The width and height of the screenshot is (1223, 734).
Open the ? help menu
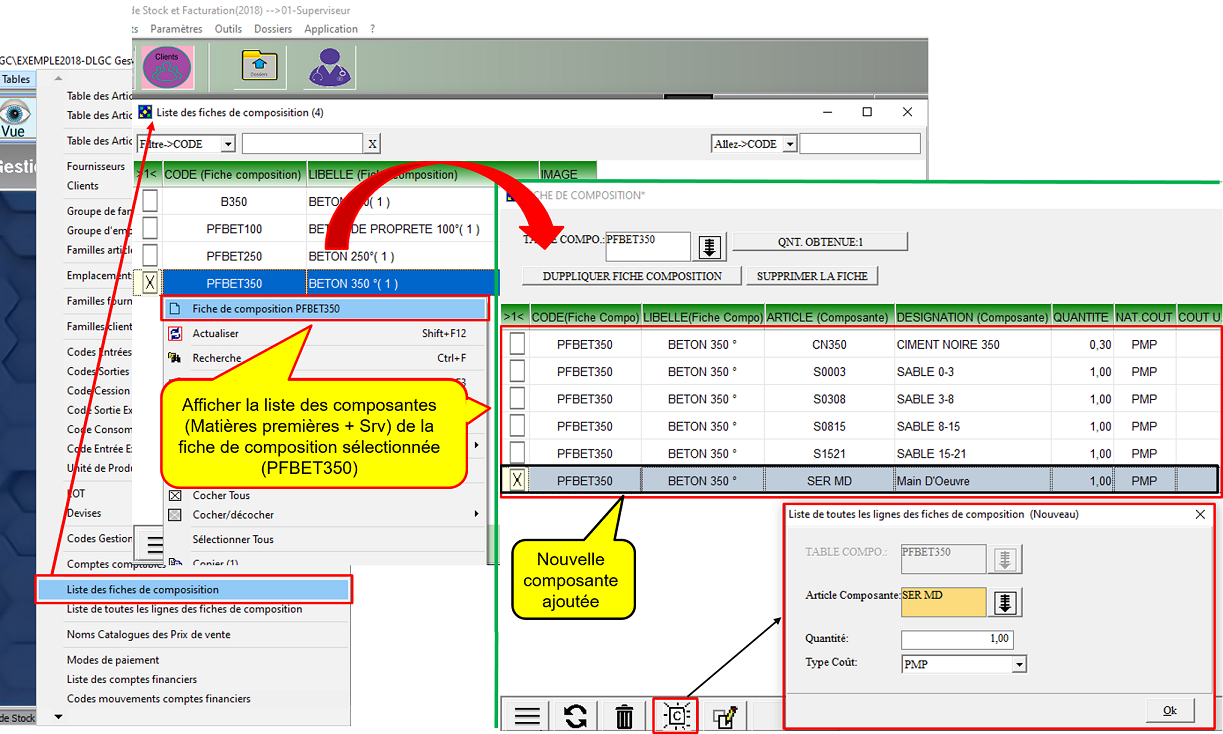[x=373, y=29]
